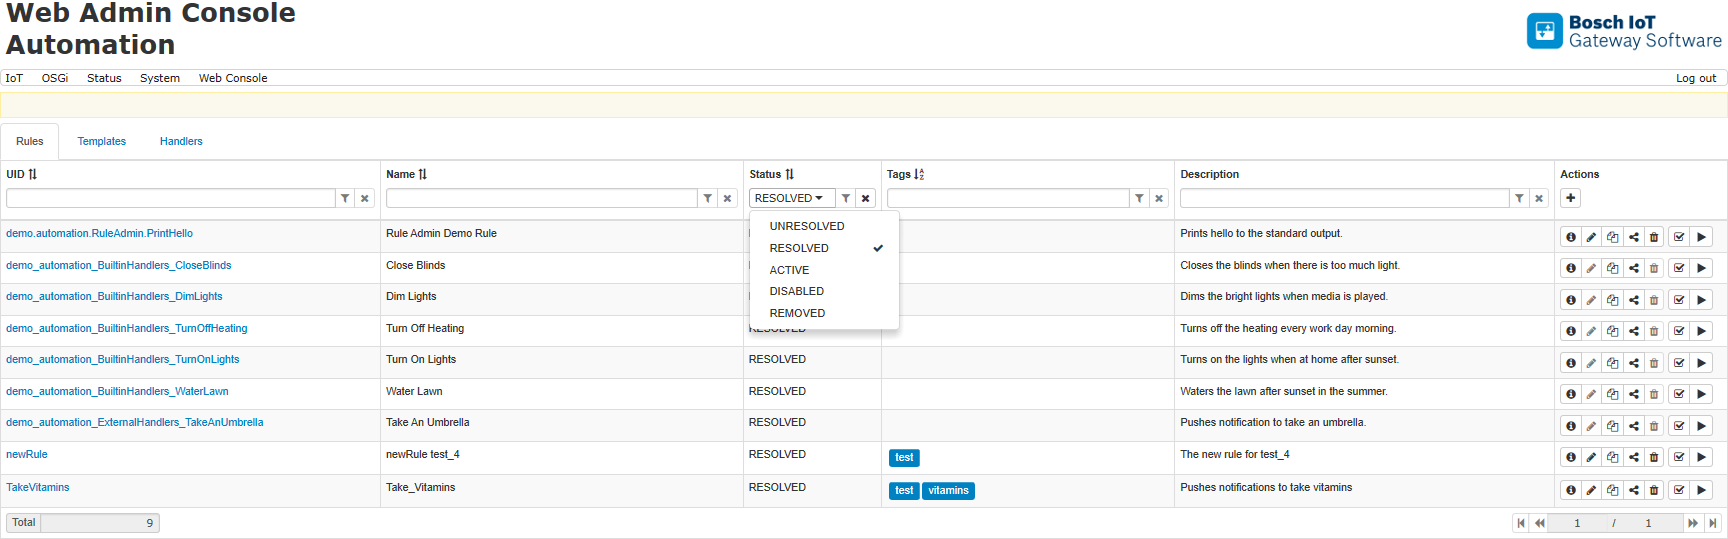Focus the Description filter text field
The height and width of the screenshot is (539, 1728).
1344,198
